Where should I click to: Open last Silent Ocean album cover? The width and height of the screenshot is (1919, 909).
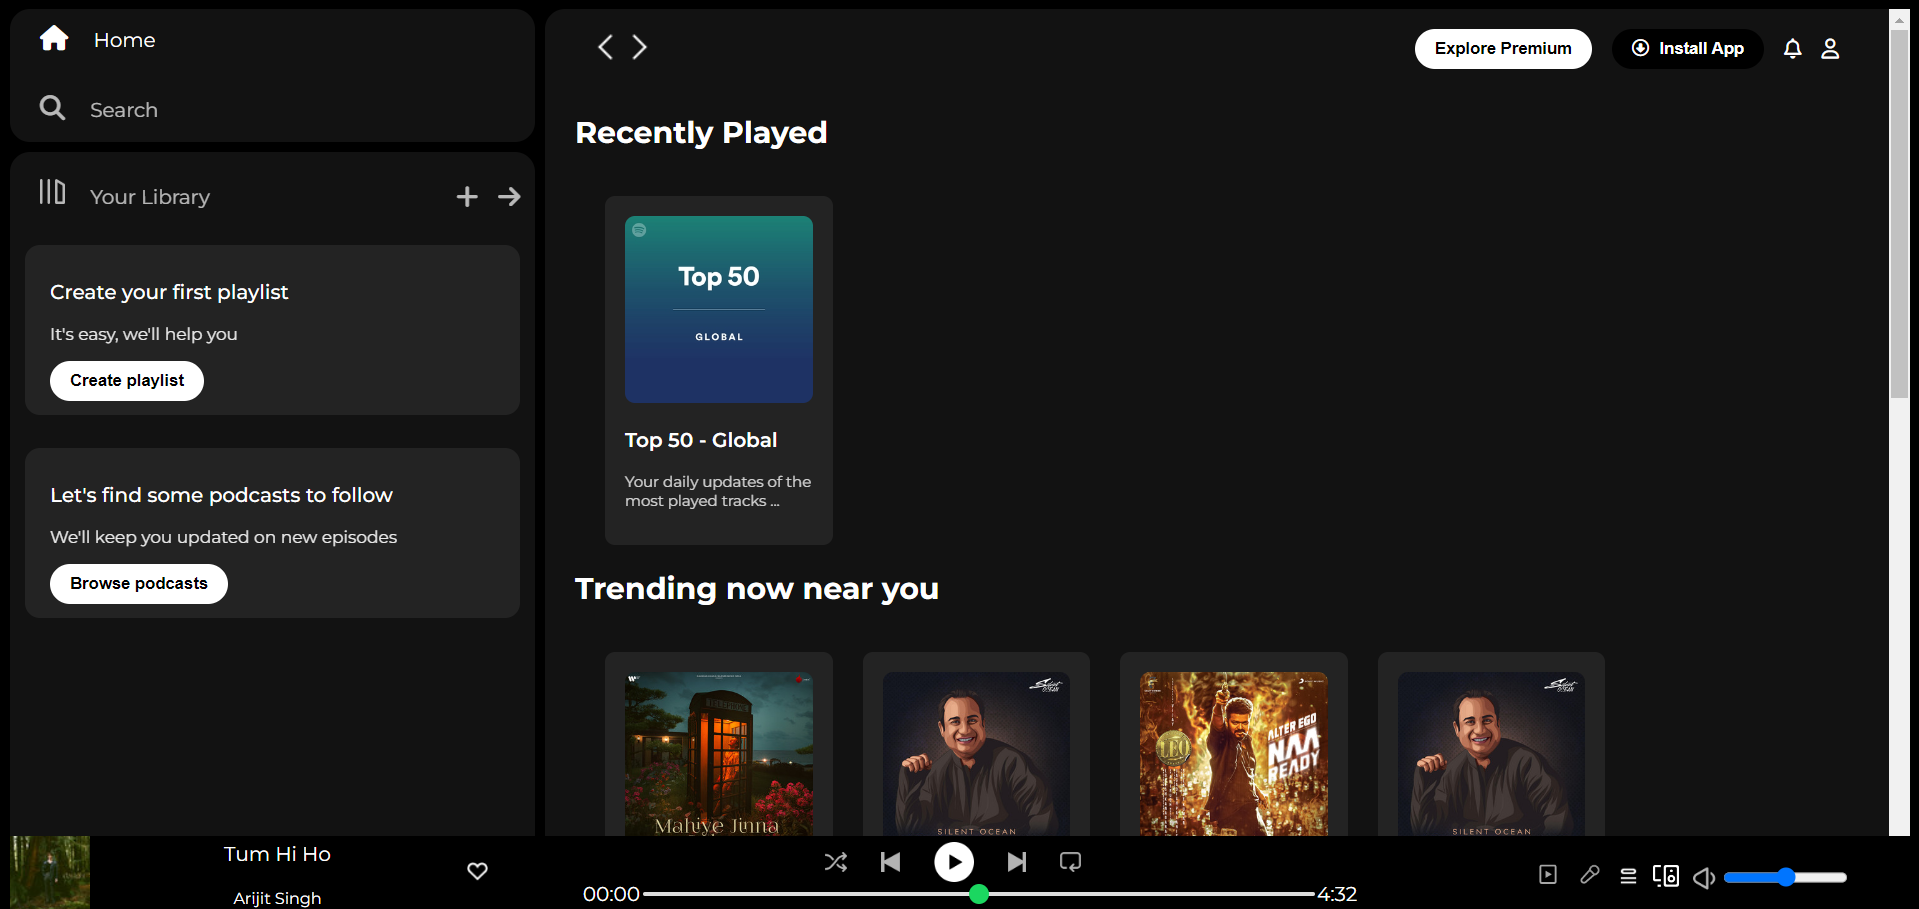tap(1491, 754)
